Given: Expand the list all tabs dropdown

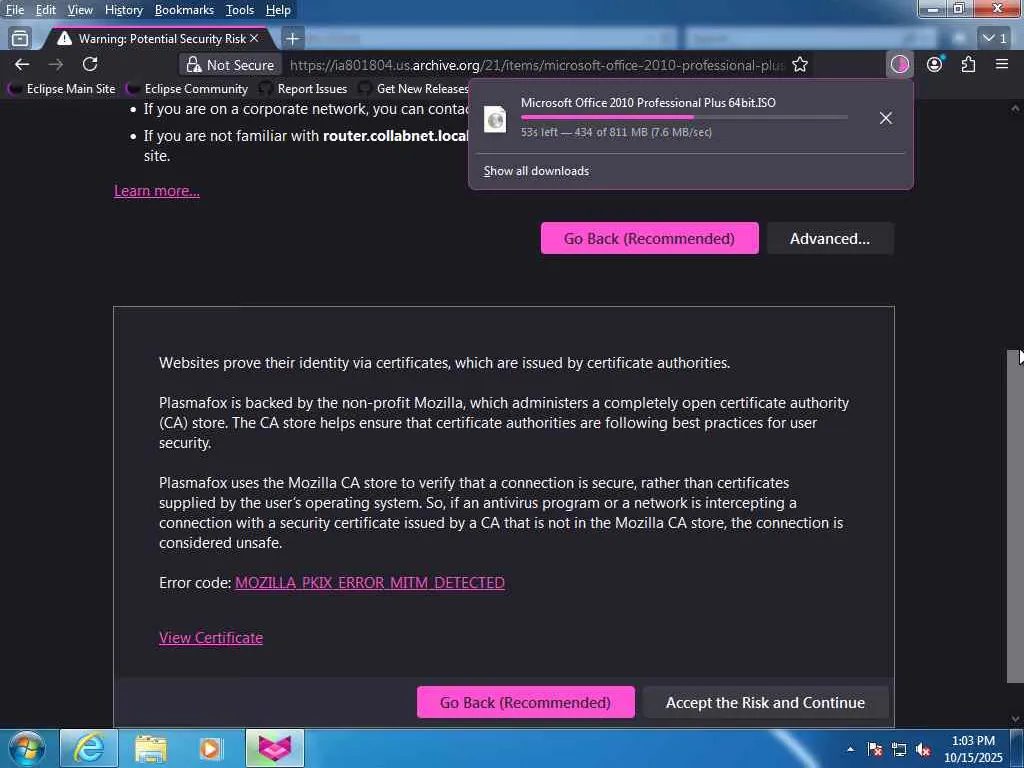Looking at the screenshot, I should (995, 39).
